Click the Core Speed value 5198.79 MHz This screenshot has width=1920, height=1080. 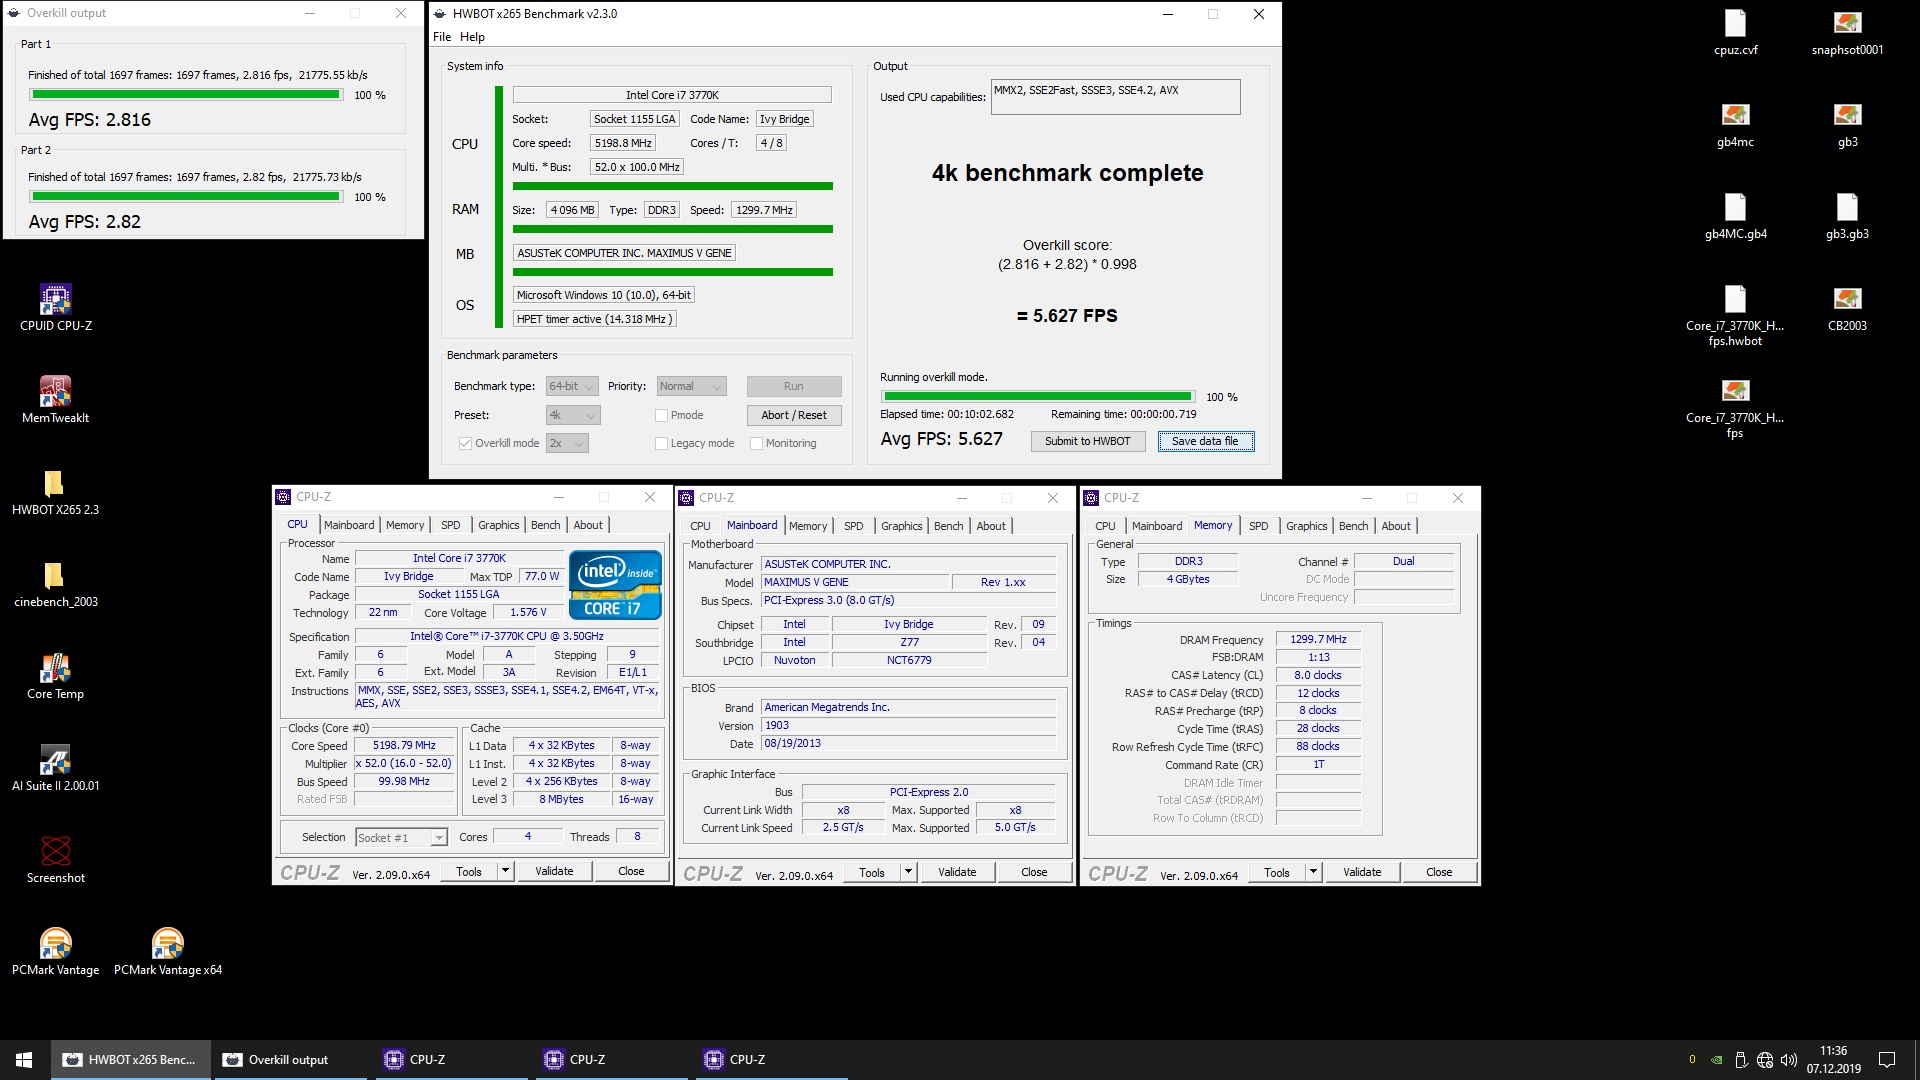coord(404,745)
